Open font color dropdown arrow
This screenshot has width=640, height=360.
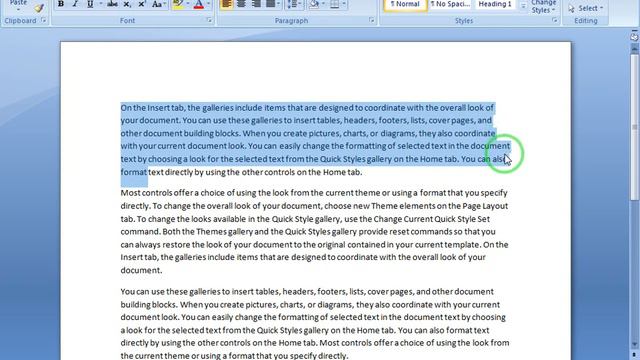click(209, 4)
